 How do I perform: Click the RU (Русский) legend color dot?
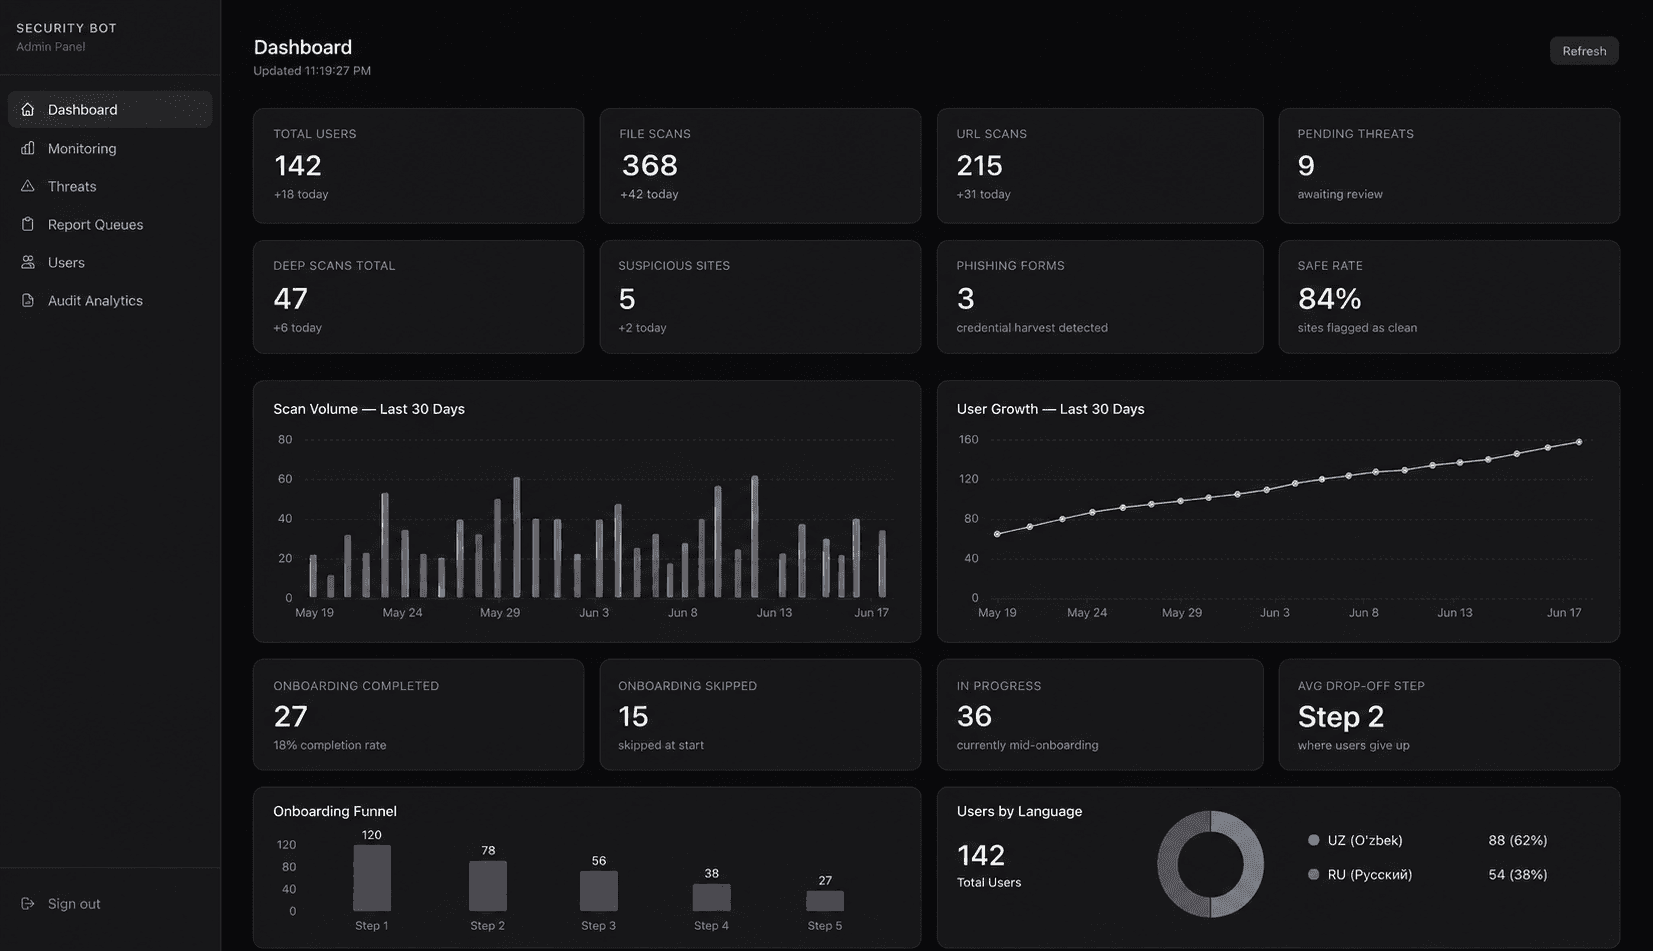(x=1313, y=874)
